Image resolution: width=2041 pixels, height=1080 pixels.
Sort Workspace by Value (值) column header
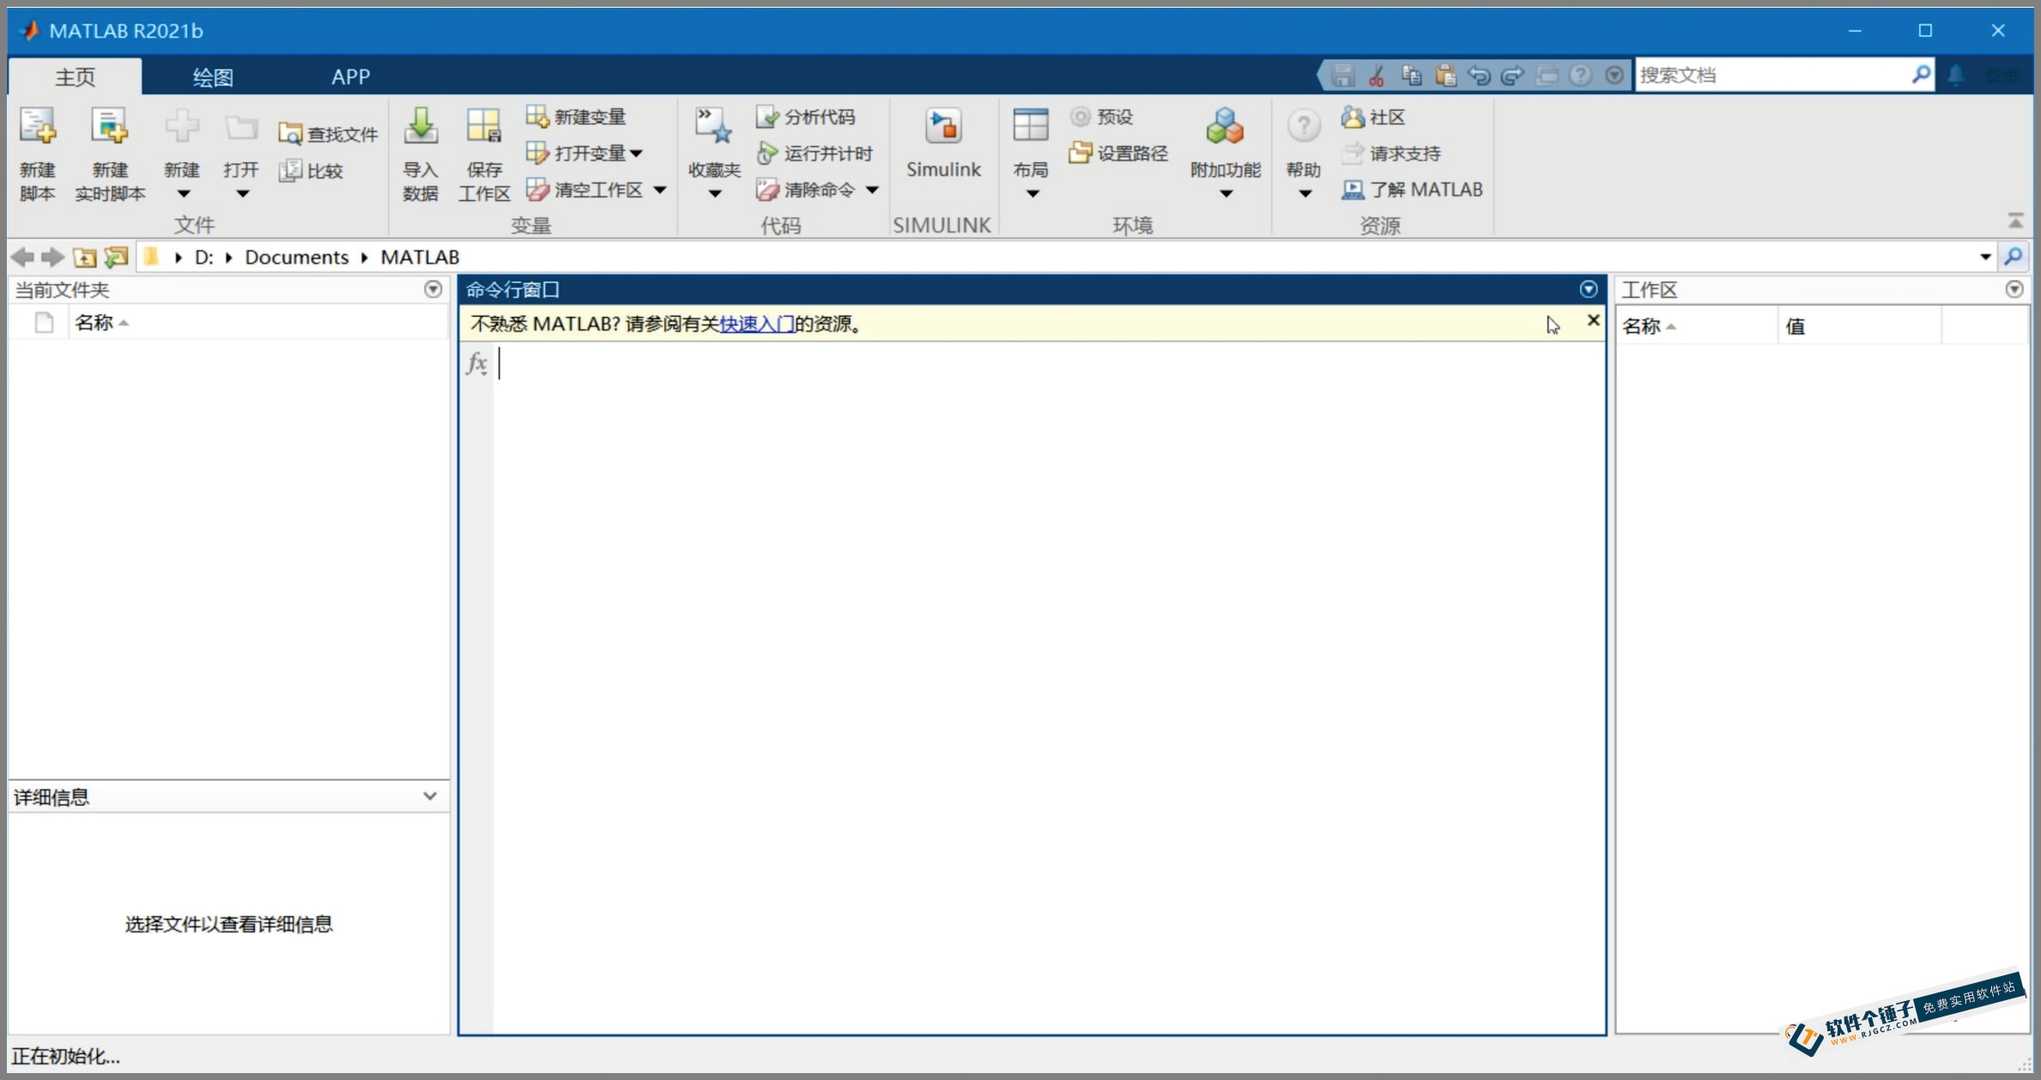1860,326
